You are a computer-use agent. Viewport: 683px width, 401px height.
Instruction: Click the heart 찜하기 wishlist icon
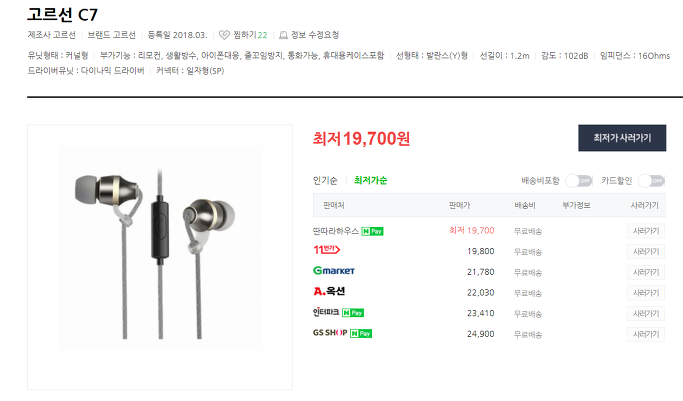point(224,35)
